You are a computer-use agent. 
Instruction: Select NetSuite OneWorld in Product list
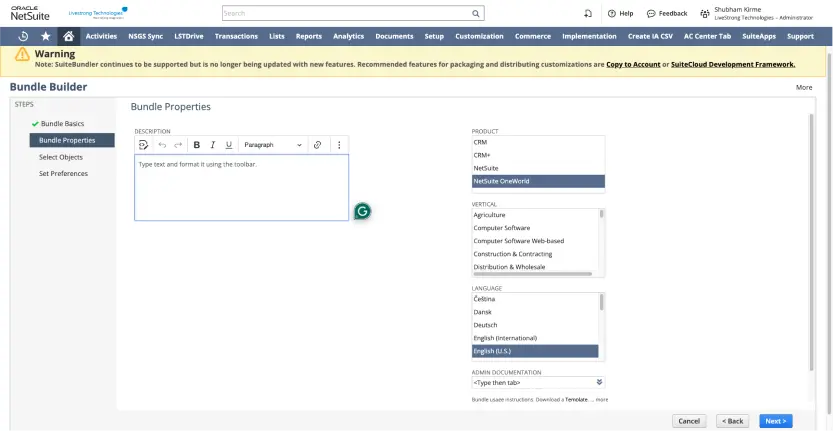538,181
